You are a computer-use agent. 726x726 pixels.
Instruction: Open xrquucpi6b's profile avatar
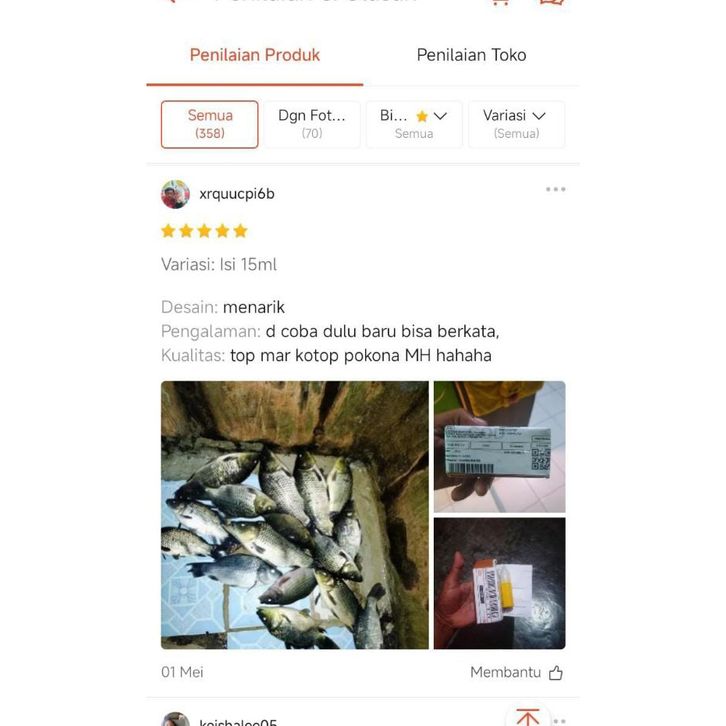(175, 194)
